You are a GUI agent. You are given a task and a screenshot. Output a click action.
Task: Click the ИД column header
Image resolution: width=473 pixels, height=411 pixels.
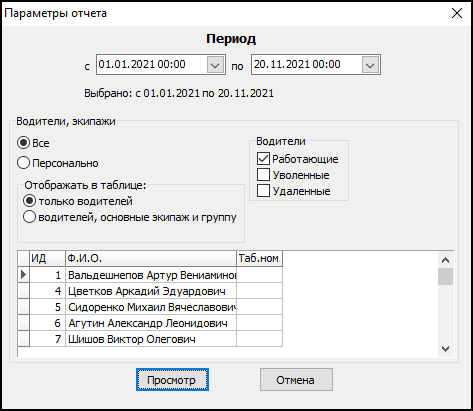tap(47, 258)
